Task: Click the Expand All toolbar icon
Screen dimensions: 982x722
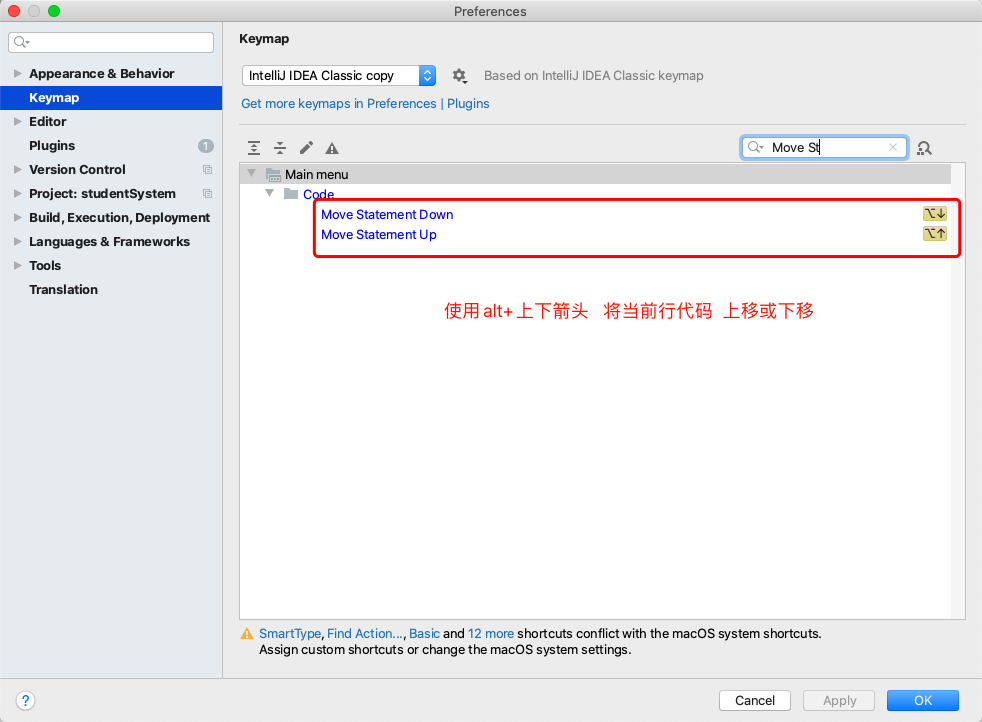Action: click(254, 148)
